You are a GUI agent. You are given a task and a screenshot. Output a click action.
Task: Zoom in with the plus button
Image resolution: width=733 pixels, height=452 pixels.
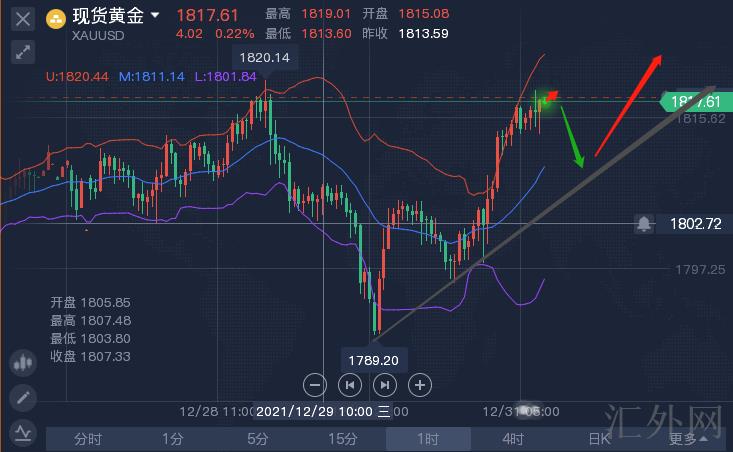pos(420,384)
